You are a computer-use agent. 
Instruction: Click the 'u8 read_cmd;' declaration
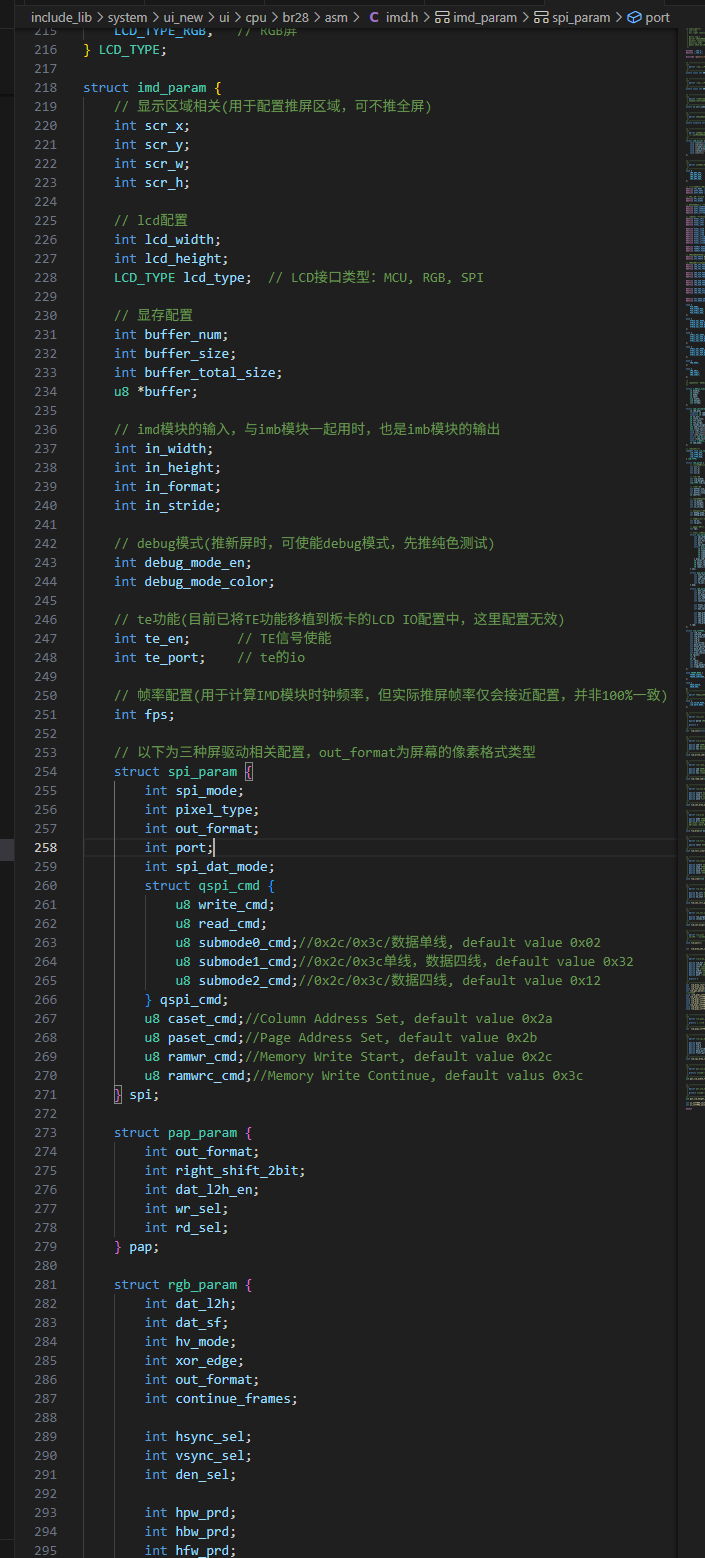(221, 923)
